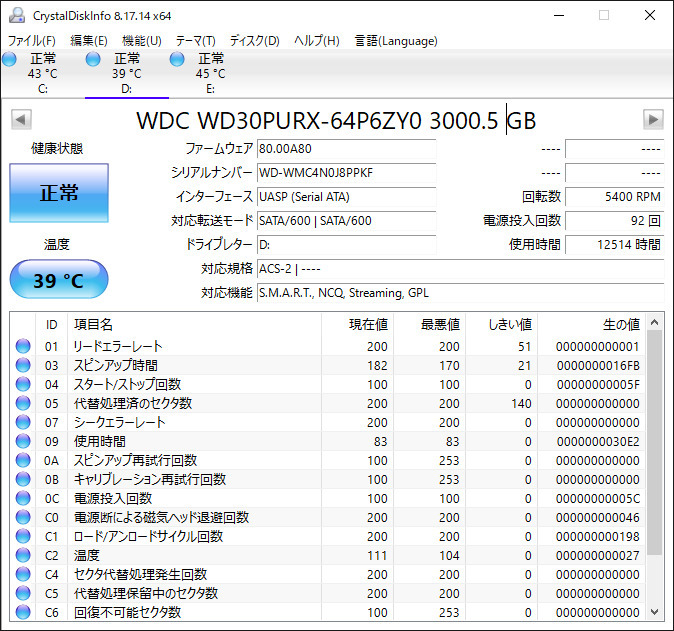Click status orb of attribute C1 ロード/アンロードサイクル回数
The width and height of the screenshot is (674, 631).
(23, 536)
